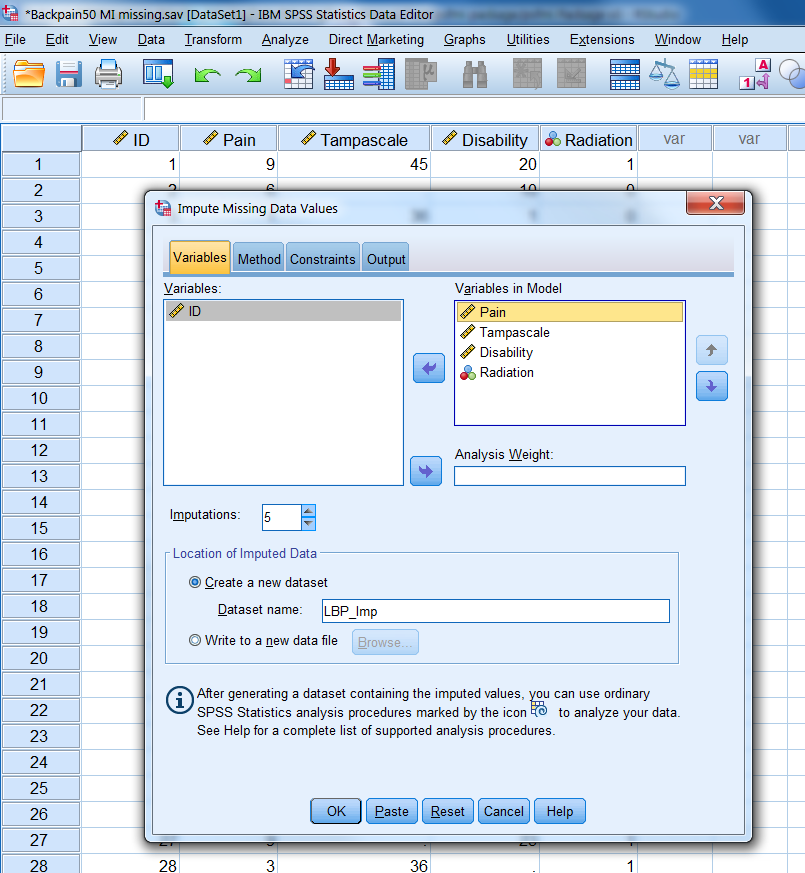Click the Browse button
This screenshot has width=805, height=873.
tap(385, 642)
